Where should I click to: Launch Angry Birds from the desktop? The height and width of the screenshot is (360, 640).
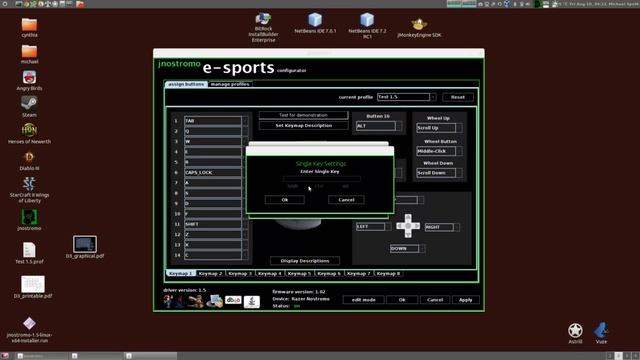pos(29,80)
